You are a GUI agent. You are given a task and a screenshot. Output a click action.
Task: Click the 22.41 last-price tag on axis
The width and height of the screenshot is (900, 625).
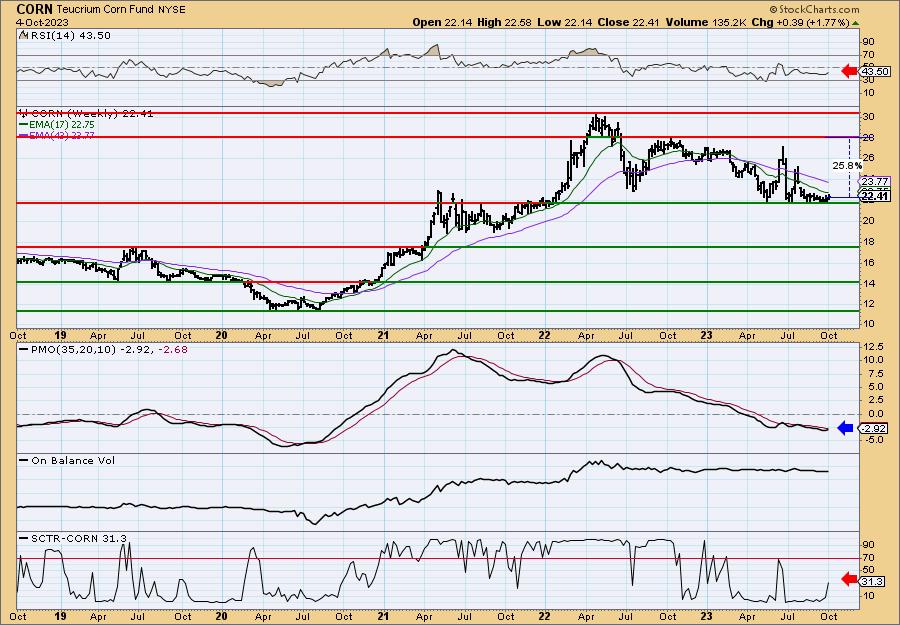coord(876,197)
